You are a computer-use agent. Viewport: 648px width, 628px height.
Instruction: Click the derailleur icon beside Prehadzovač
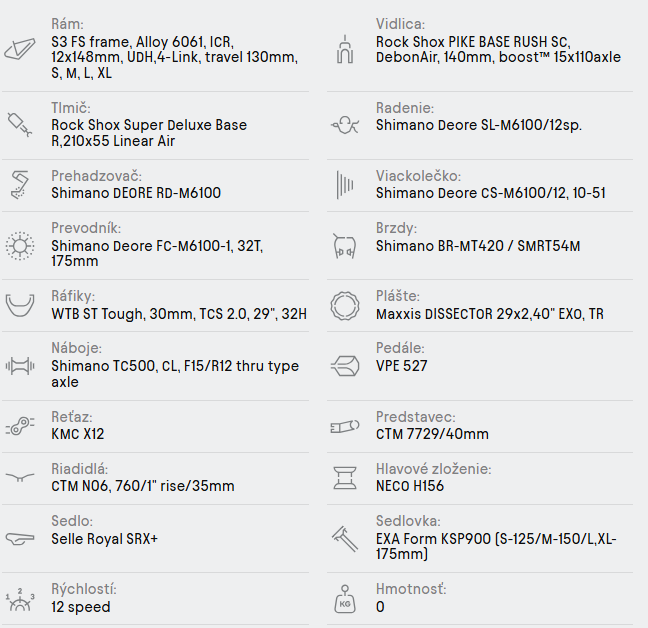[x=20, y=184]
